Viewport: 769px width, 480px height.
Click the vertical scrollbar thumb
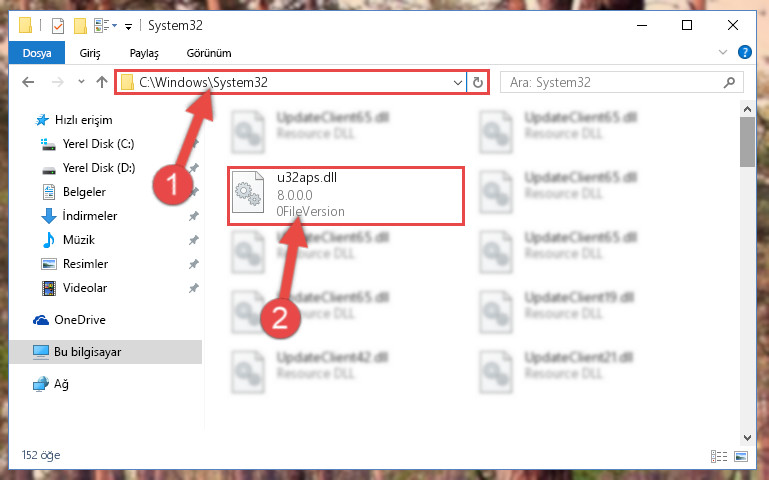(747, 142)
